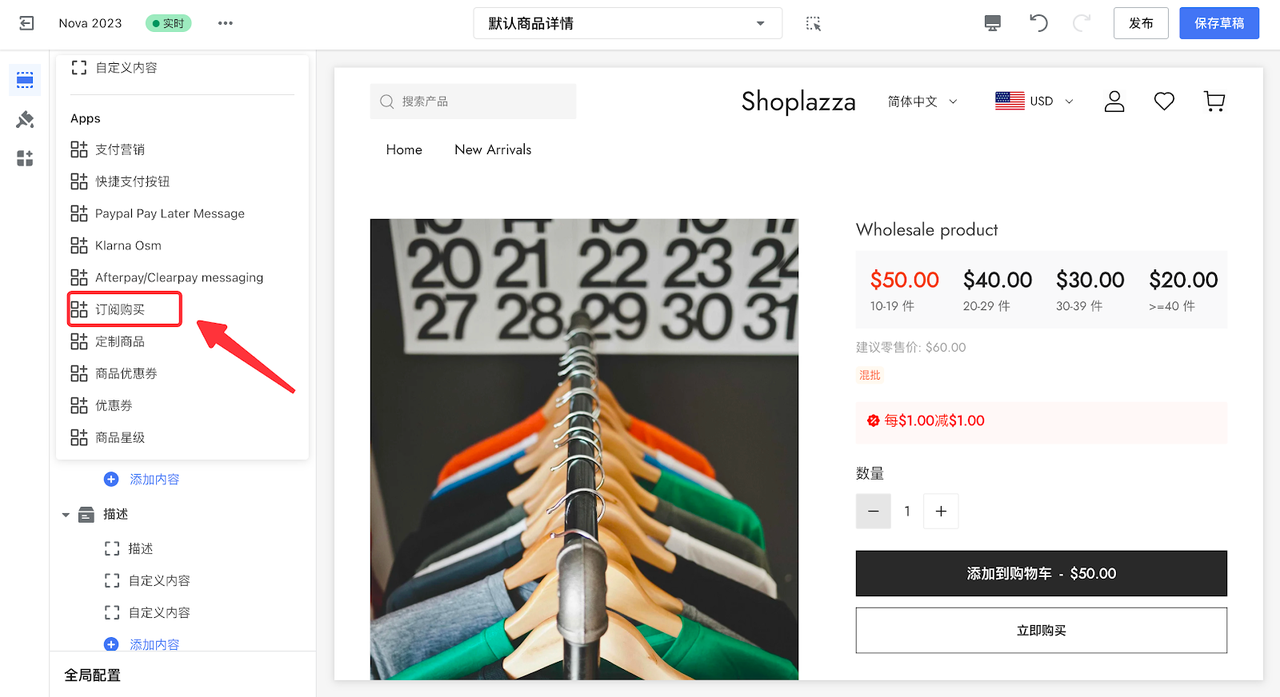Open theme settings paintbrush sidebar icon
Viewport: 1280px width, 697px height.
pos(25,120)
